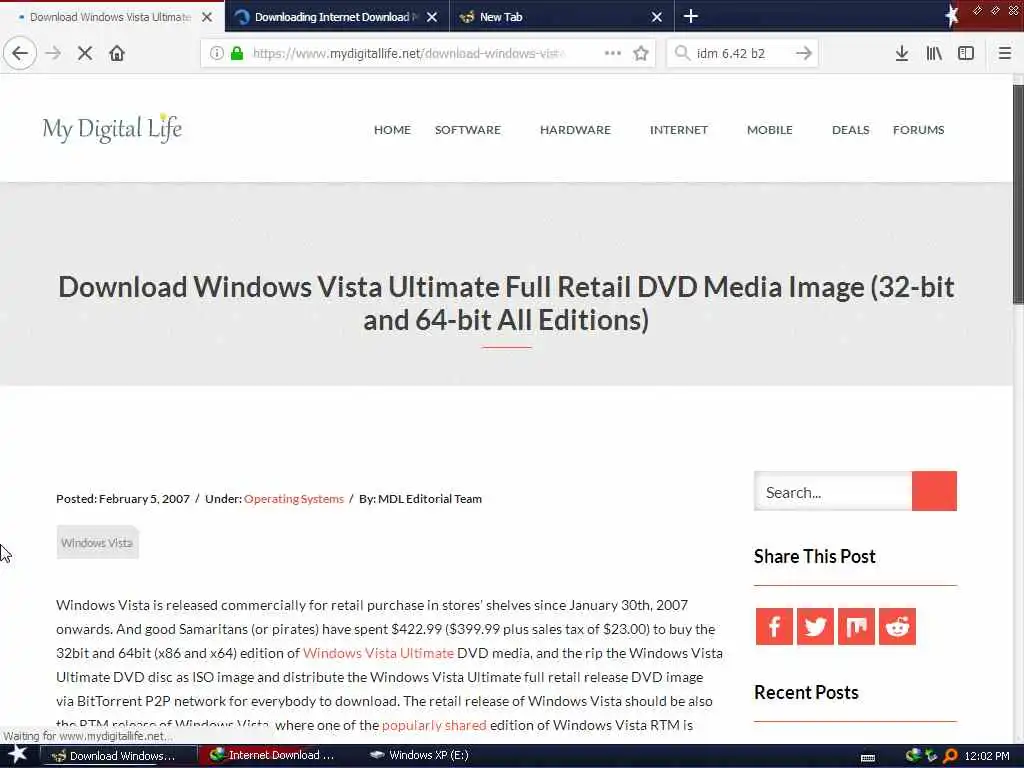Screen dimensions: 1024x768
Task: Open the downloads panel
Action: coord(901,53)
